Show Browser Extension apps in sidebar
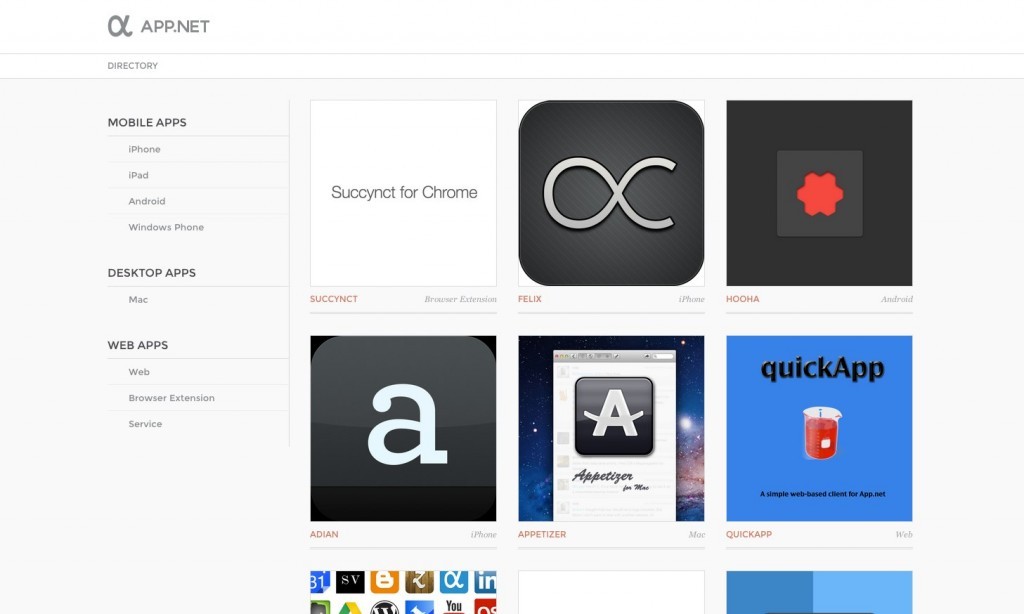 coord(172,398)
